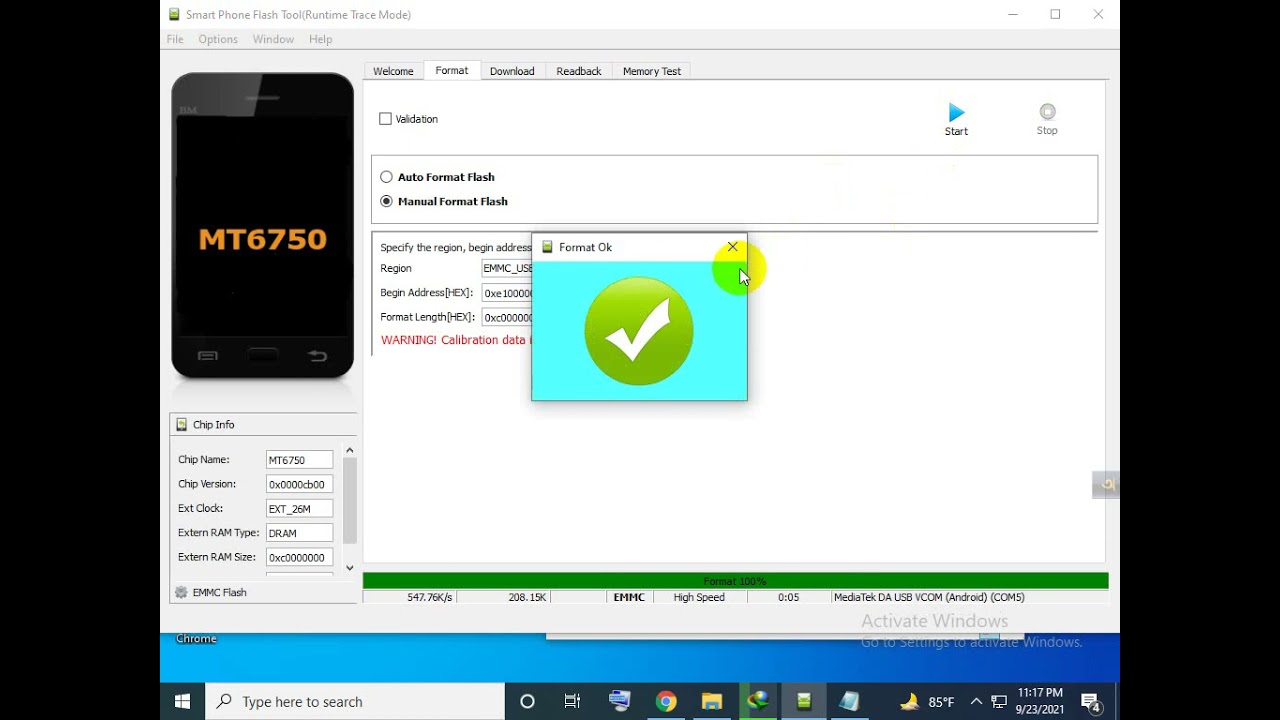Viewport: 1280px width, 720px height.
Task: Click the Extern RAM Size field
Action: (x=299, y=557)
